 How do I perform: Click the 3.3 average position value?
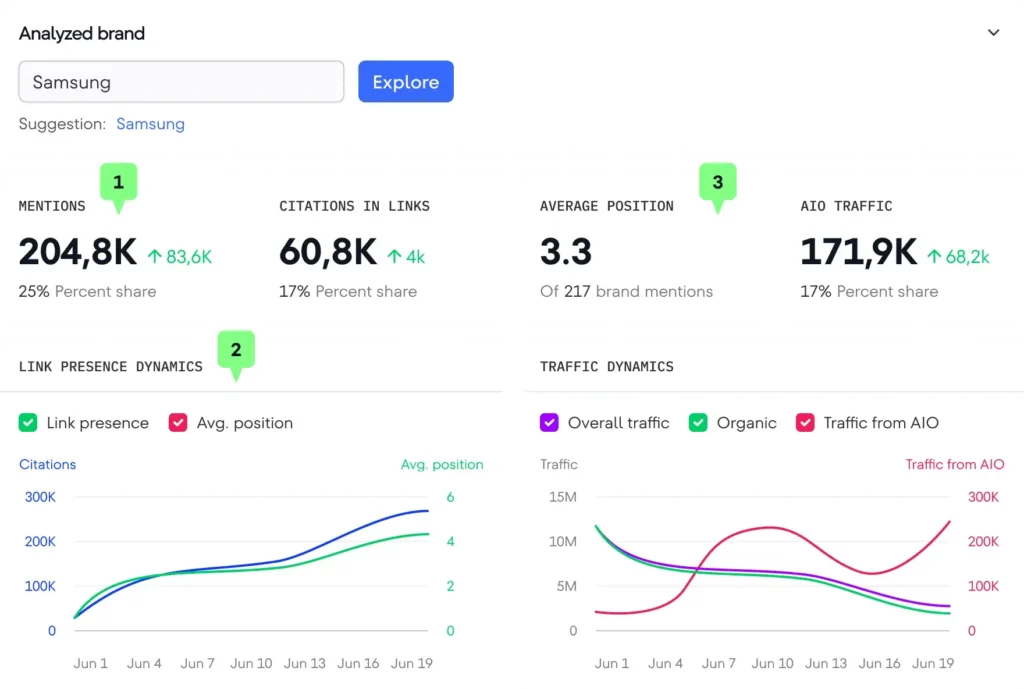[x=566, y=252]
